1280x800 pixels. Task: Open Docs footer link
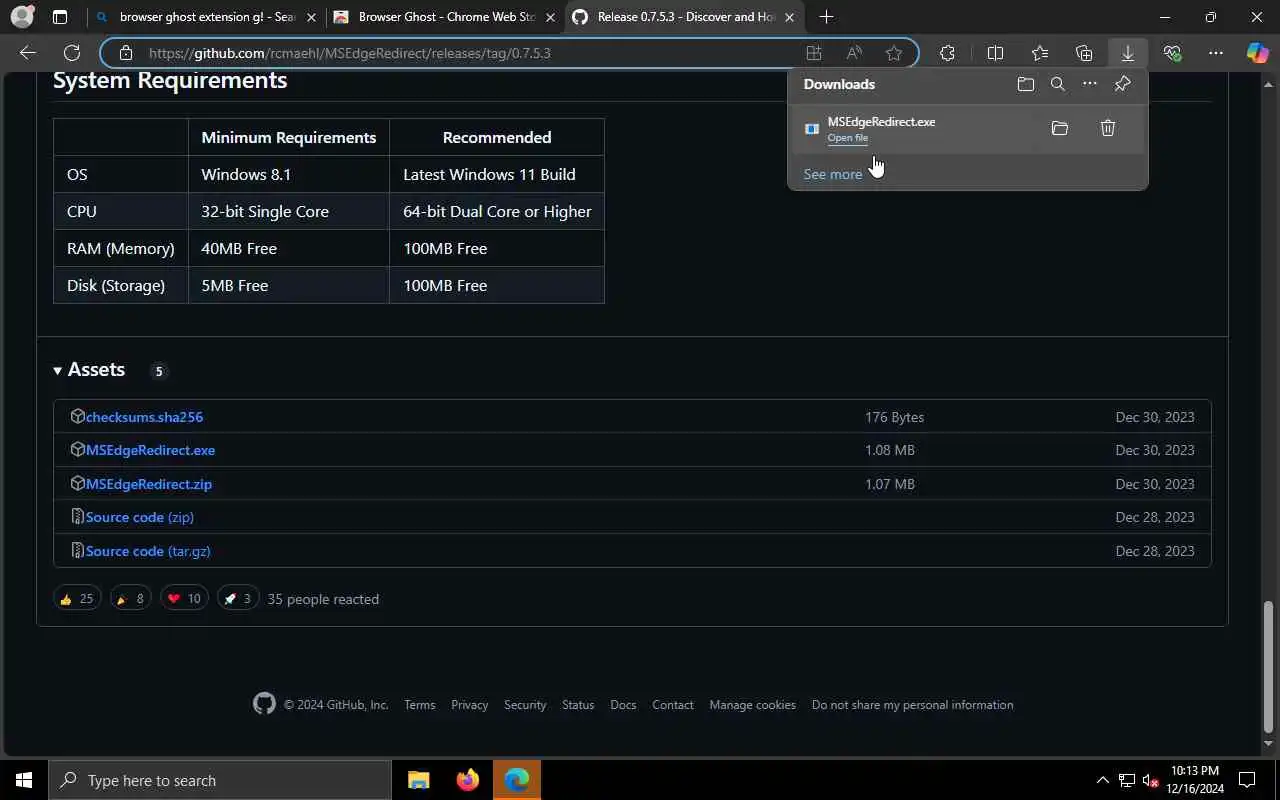(623, 705)
